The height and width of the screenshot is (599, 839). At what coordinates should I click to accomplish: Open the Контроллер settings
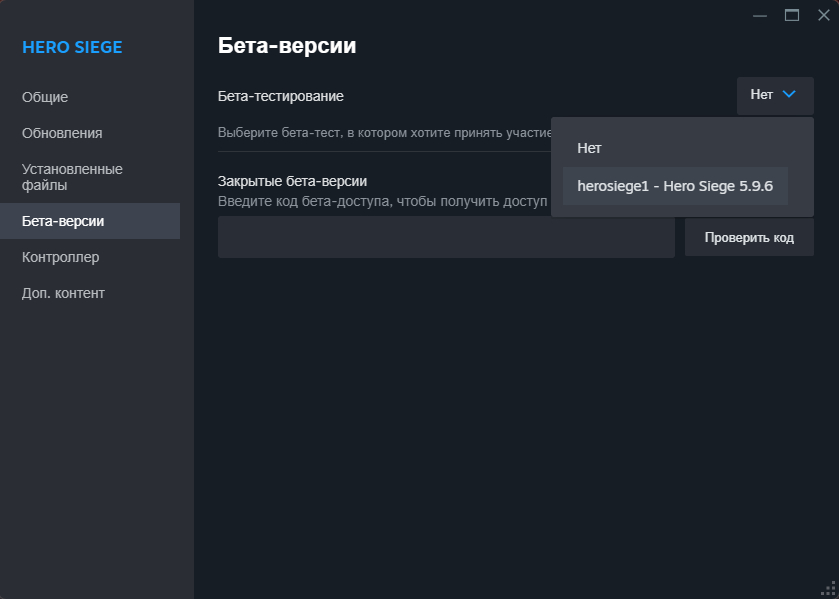coord(60,257)
